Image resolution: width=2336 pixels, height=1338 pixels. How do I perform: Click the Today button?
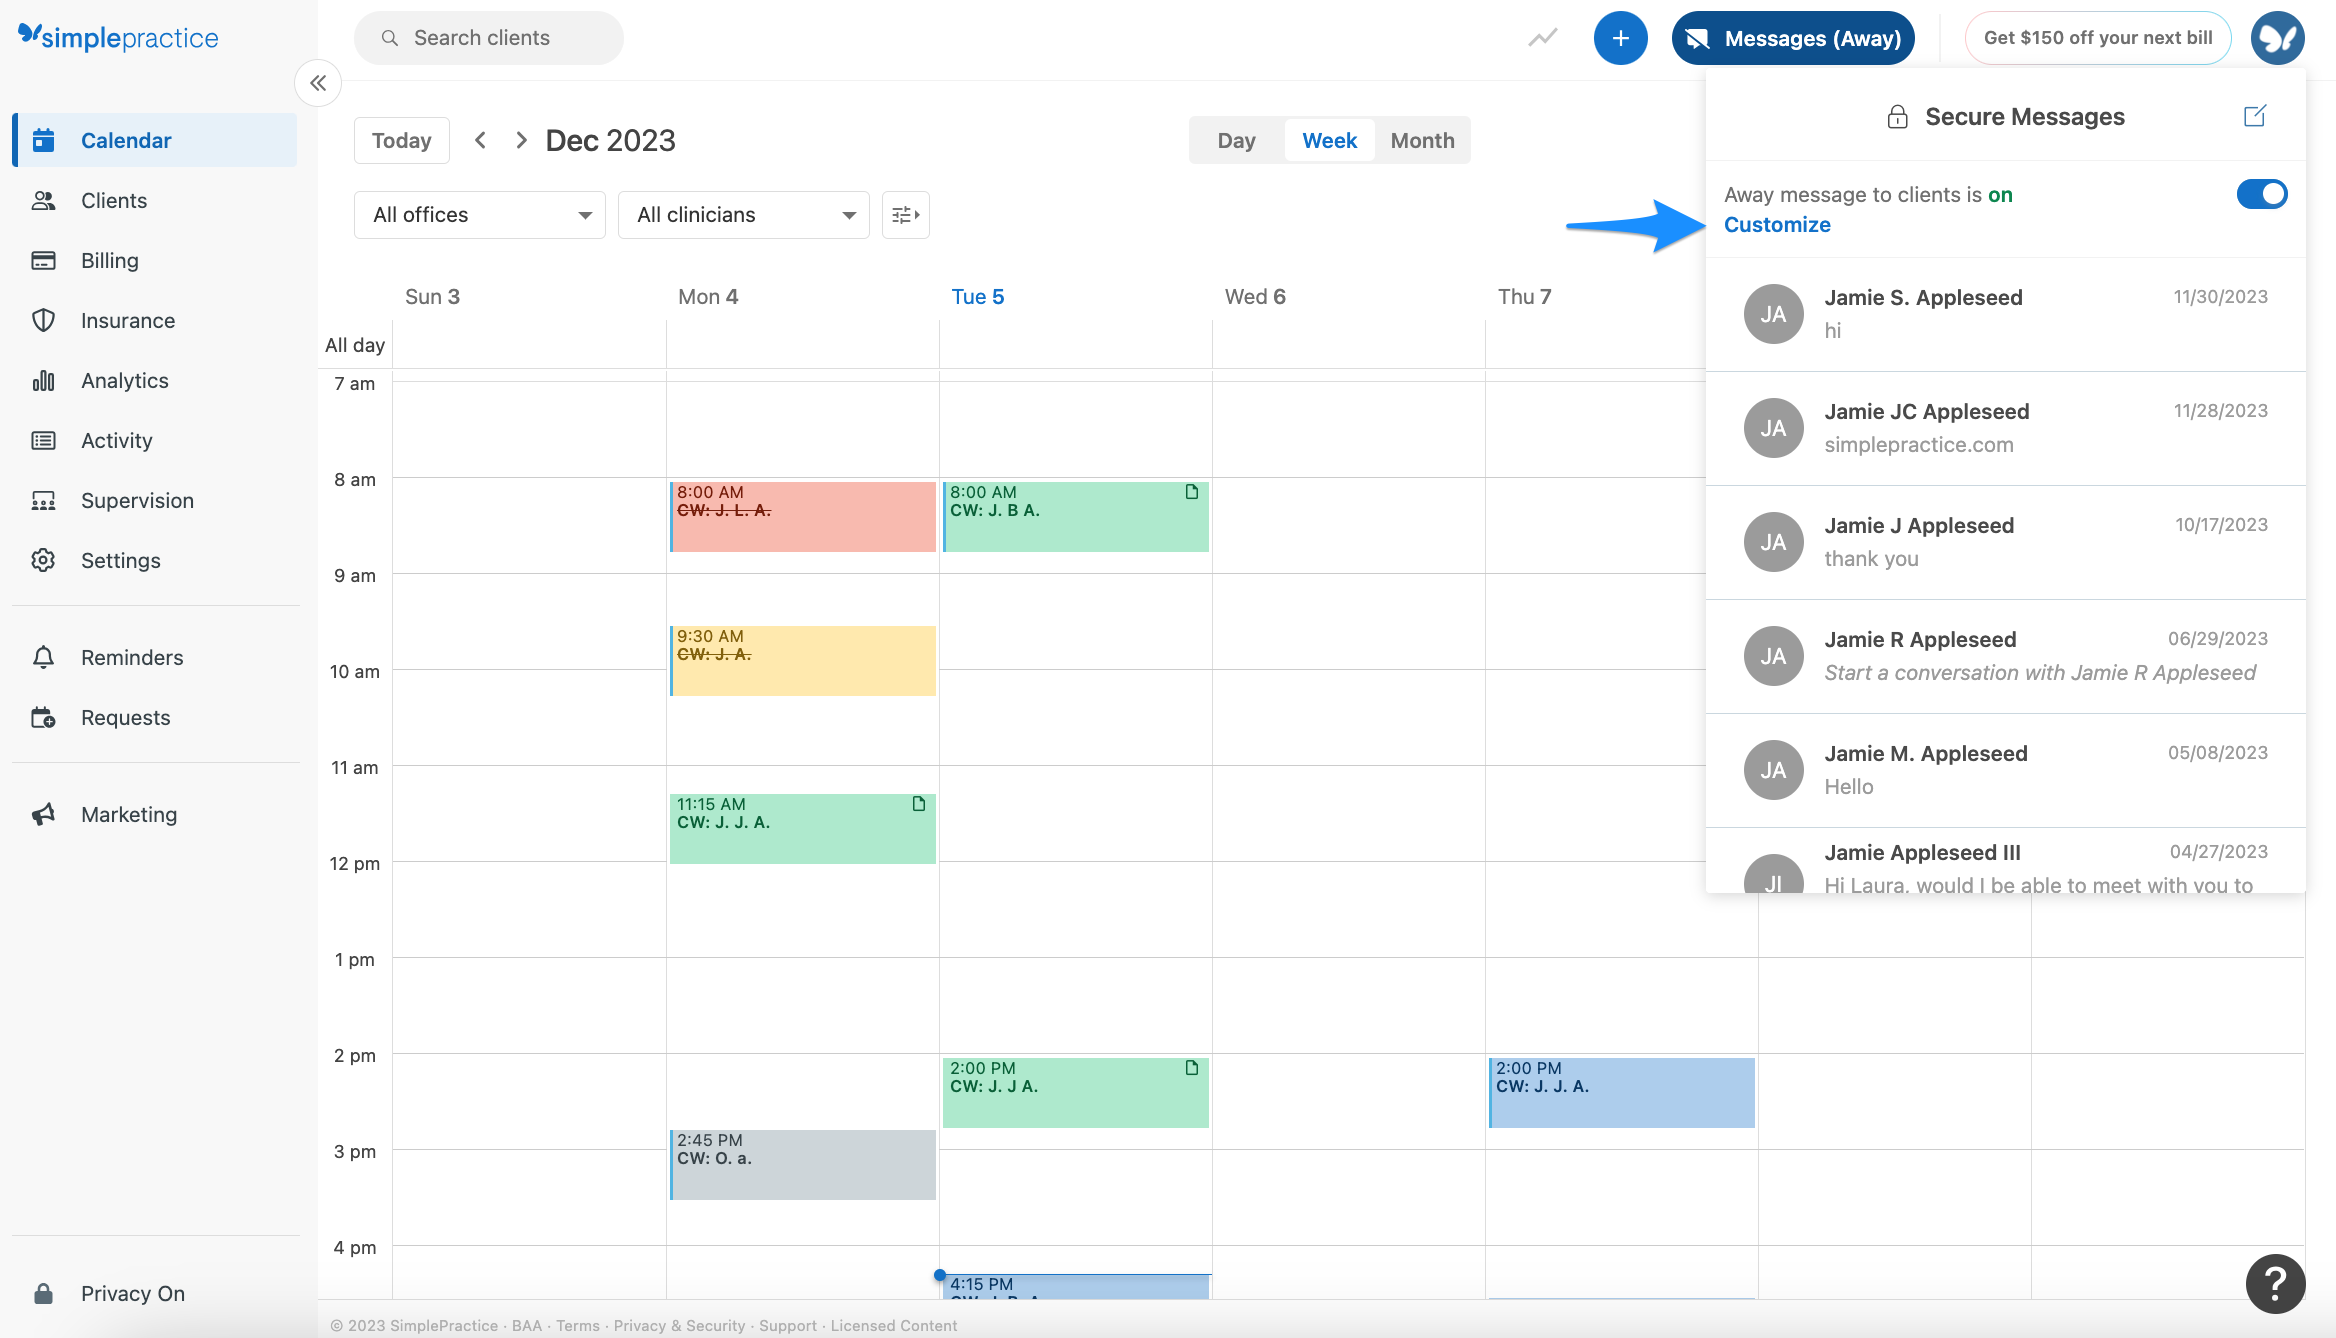pyautogui.click(x=401, y=140)
